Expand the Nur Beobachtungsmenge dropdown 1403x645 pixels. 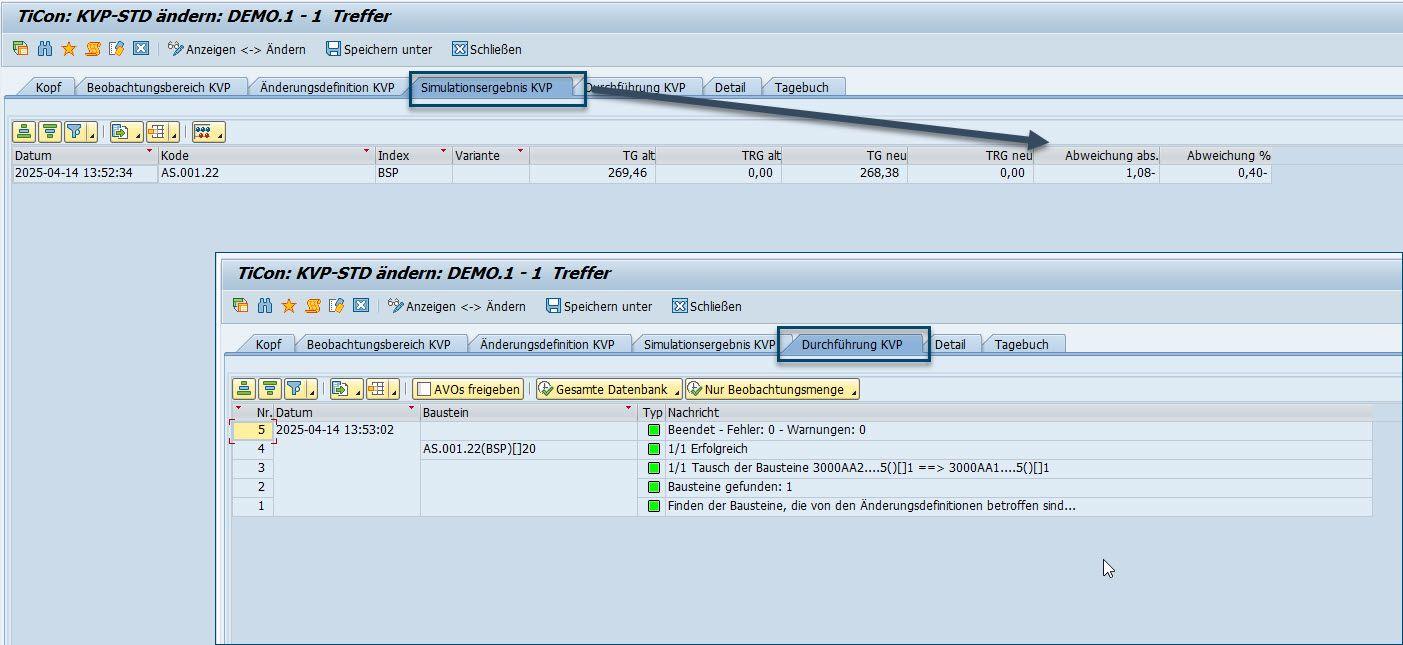[773, 389]
